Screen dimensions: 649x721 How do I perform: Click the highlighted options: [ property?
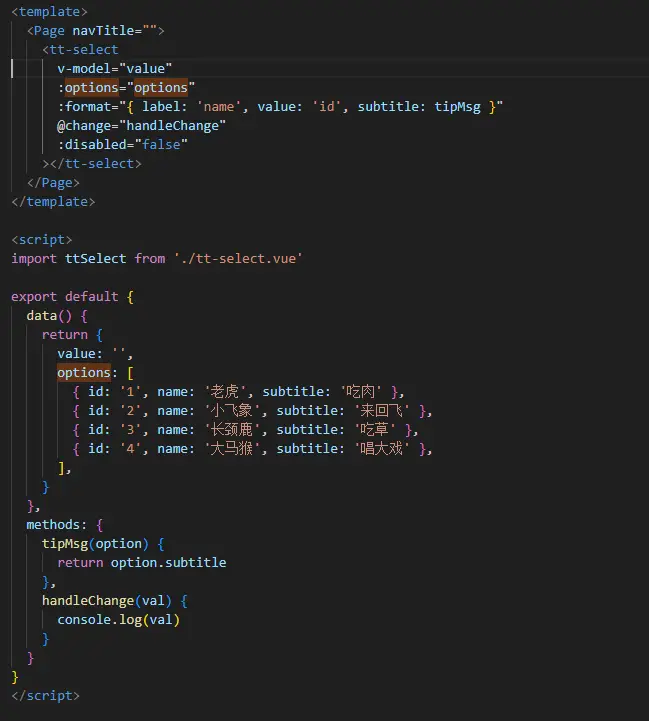pyautogui.click(x=95, y=373)
